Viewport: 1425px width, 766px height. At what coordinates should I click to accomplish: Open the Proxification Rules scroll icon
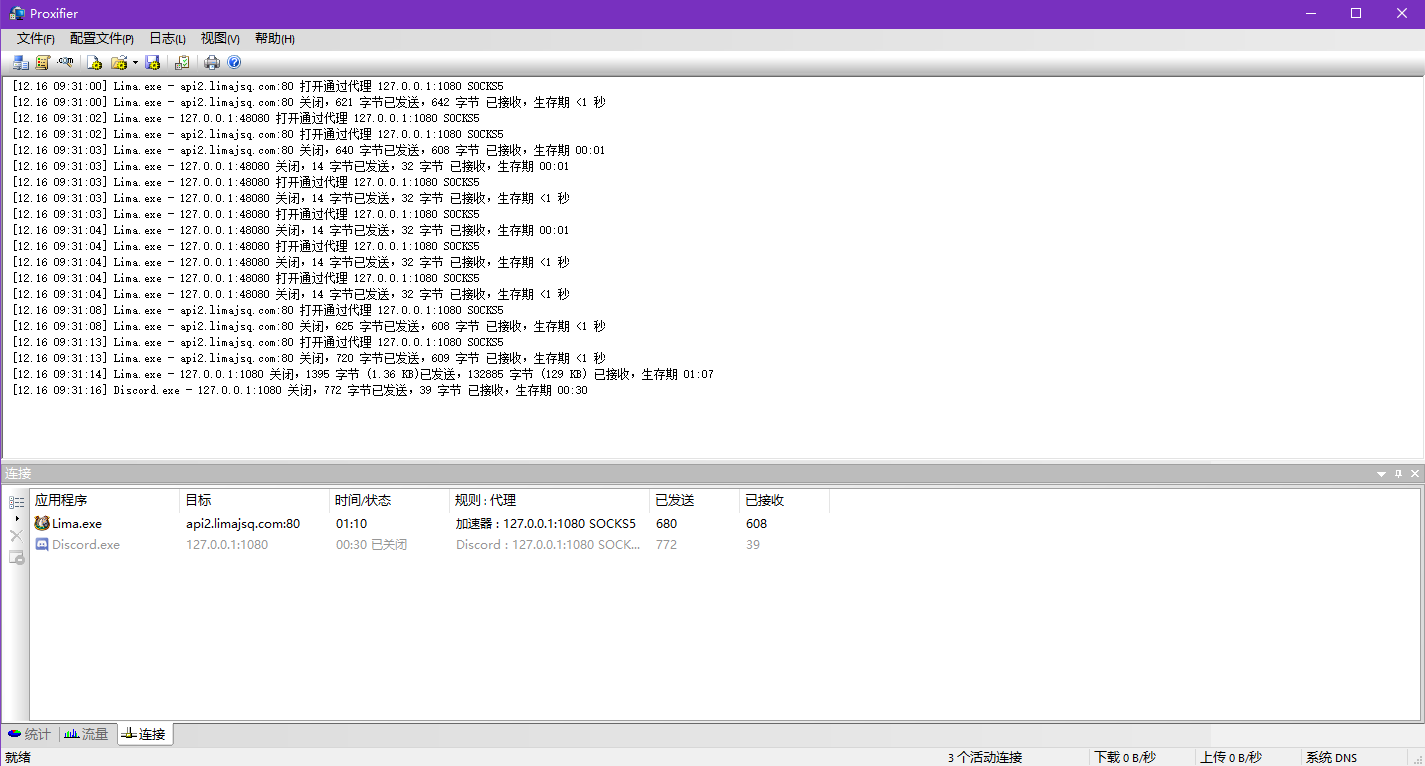tap(43, 62)
